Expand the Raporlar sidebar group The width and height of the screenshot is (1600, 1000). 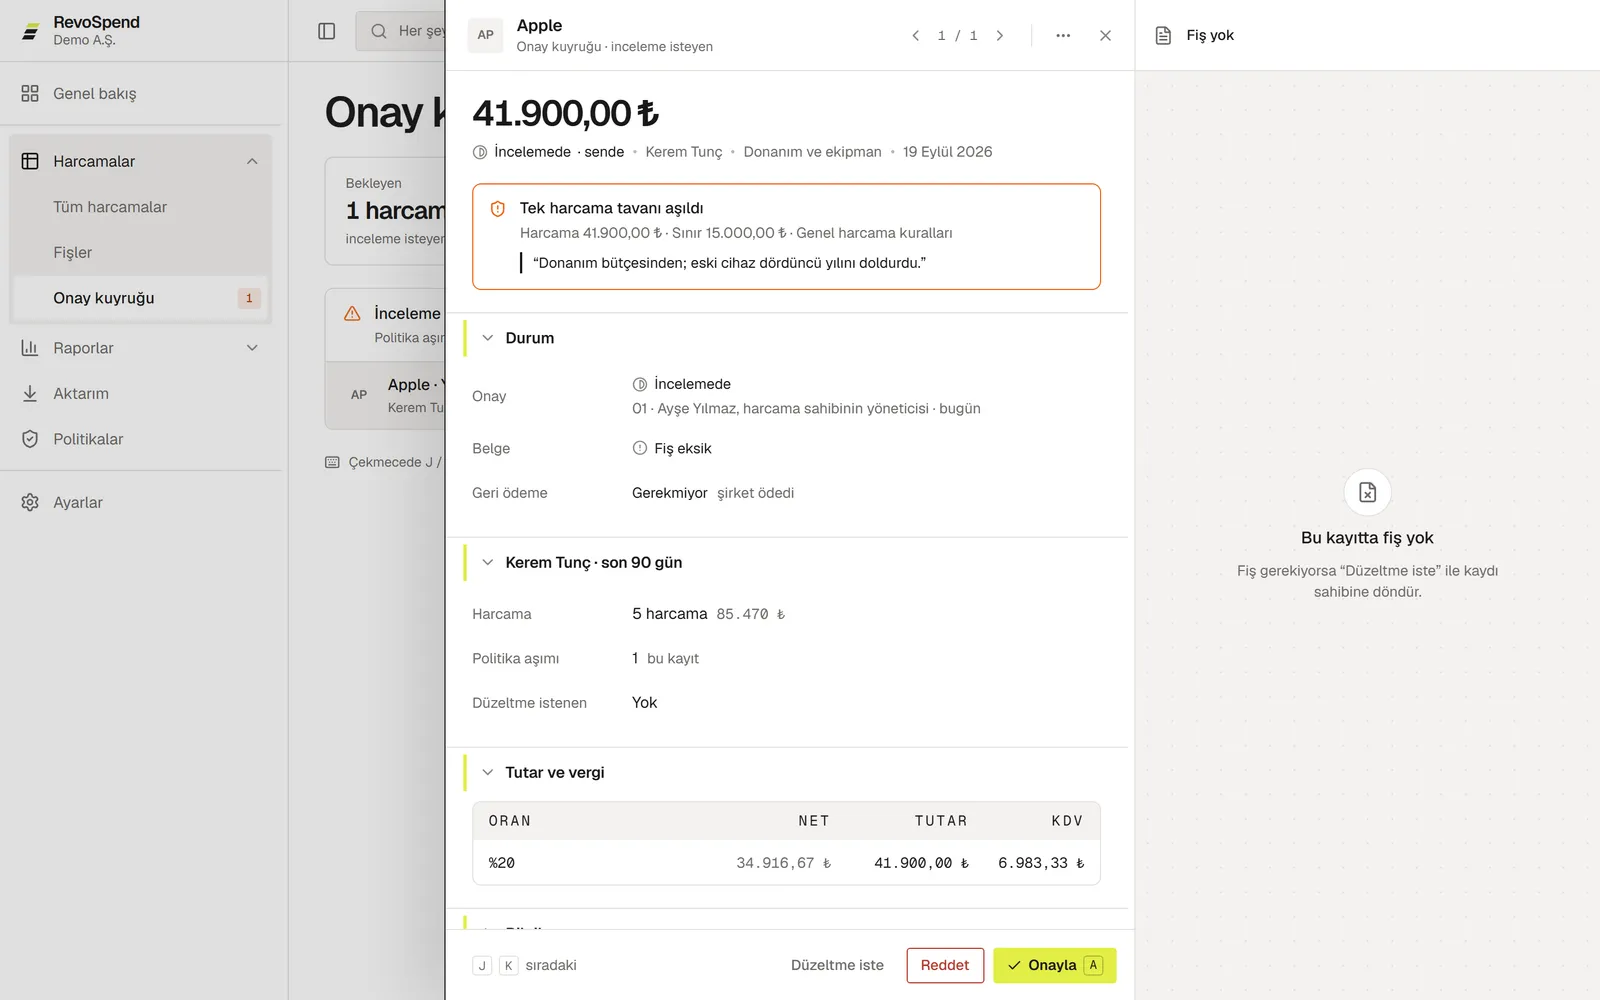pos(252,348)
